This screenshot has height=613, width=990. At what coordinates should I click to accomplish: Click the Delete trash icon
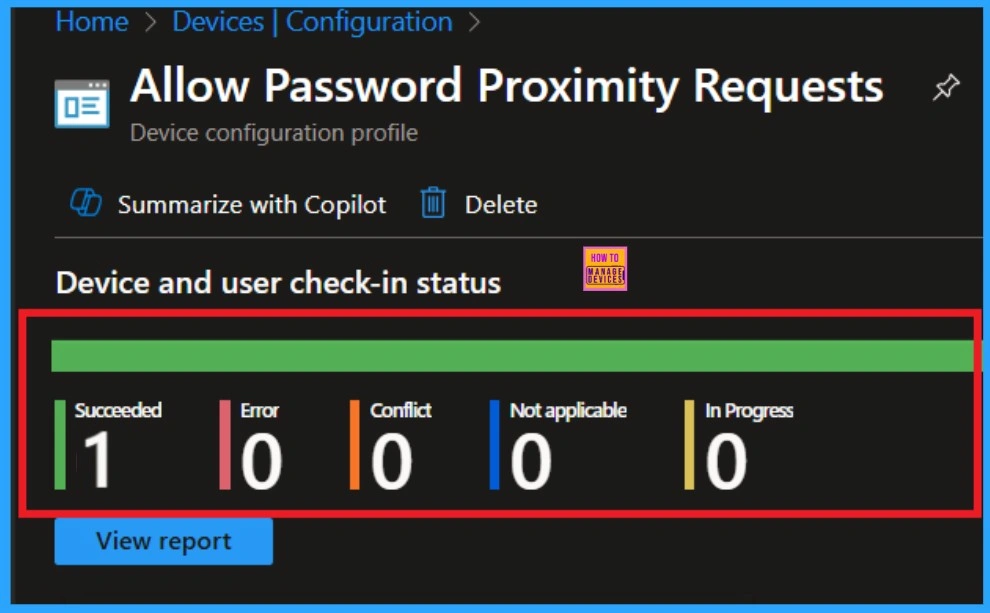coord(432,203)
